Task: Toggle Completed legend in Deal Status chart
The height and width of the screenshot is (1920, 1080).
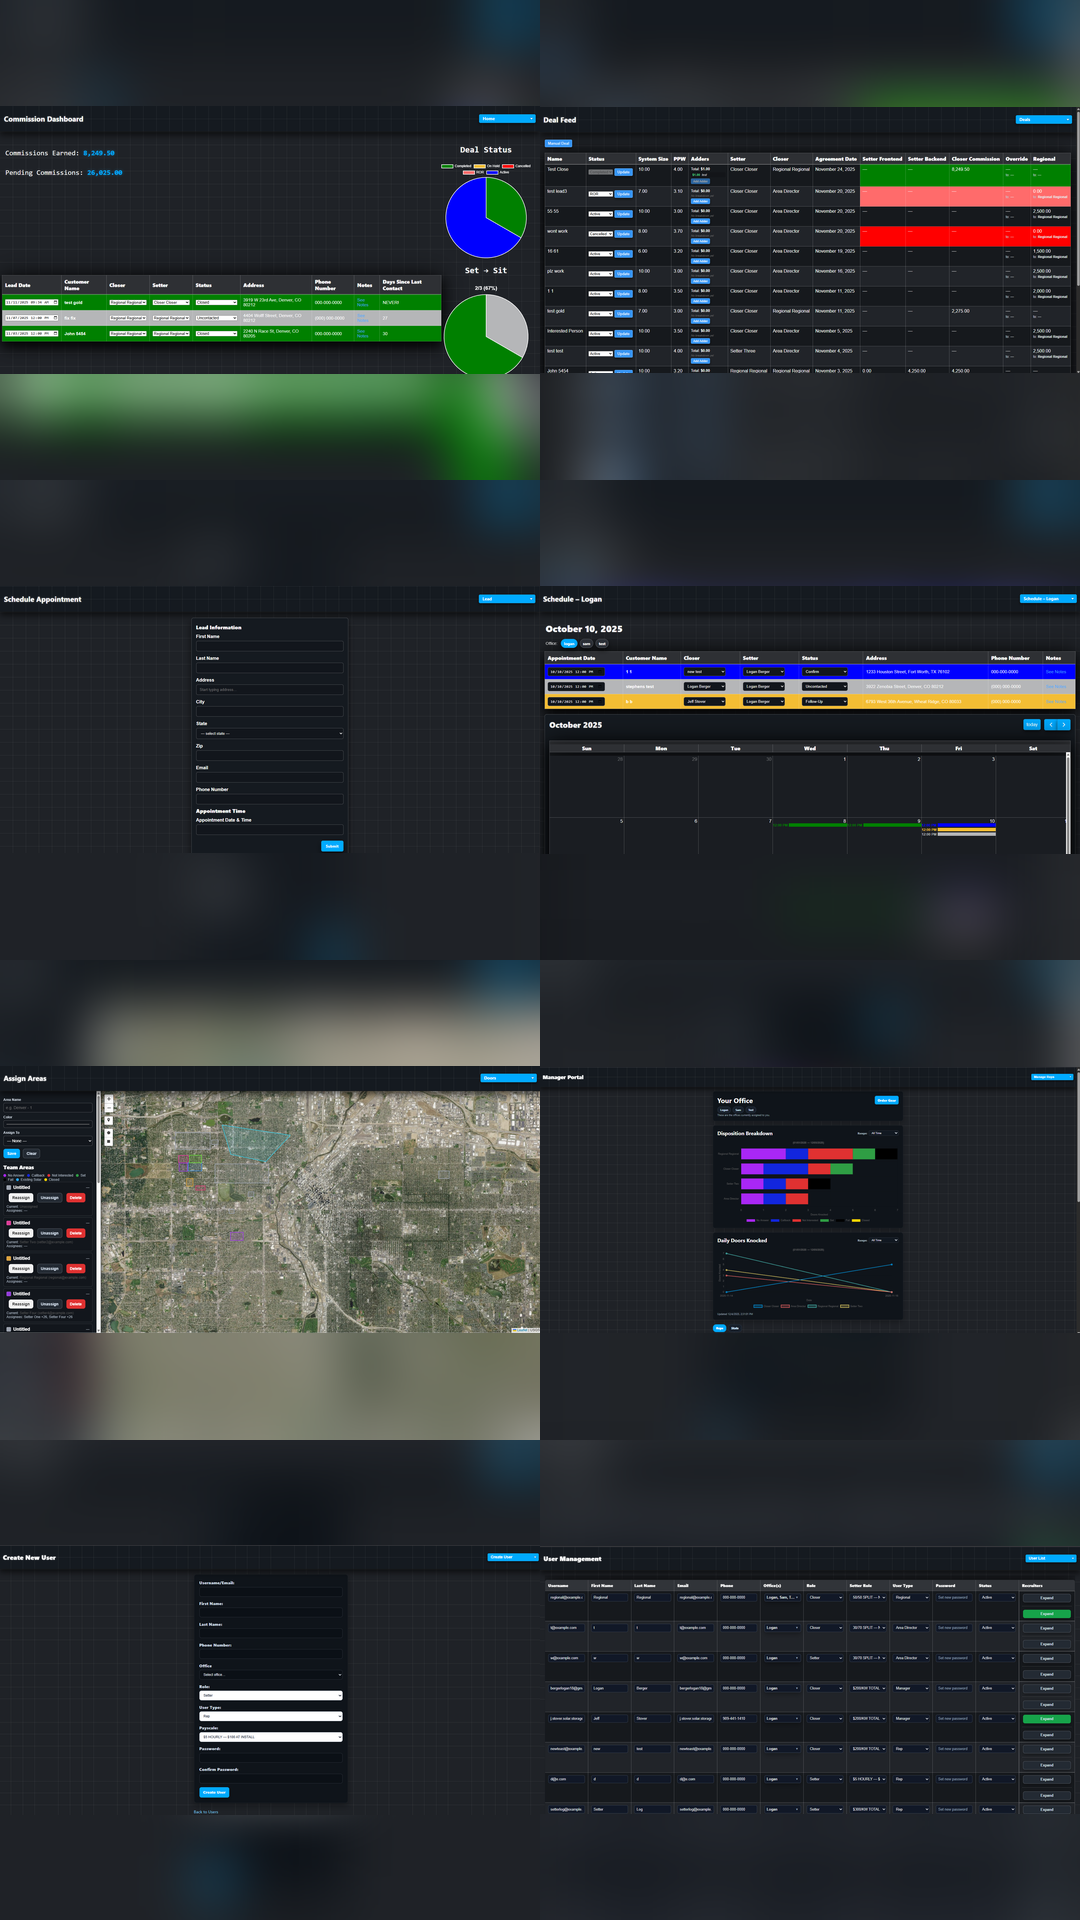Action: pos(456,166)
